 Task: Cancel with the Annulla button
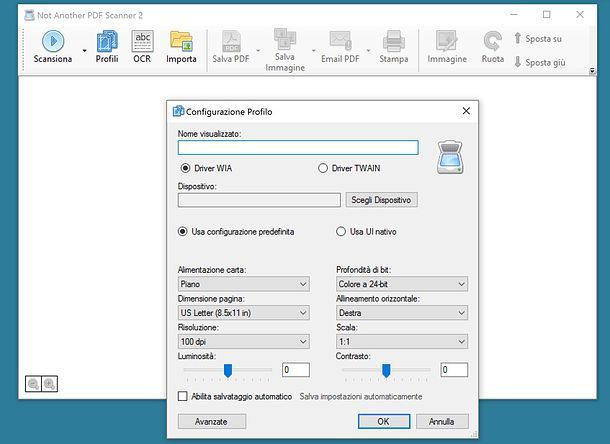pos(442,421)
